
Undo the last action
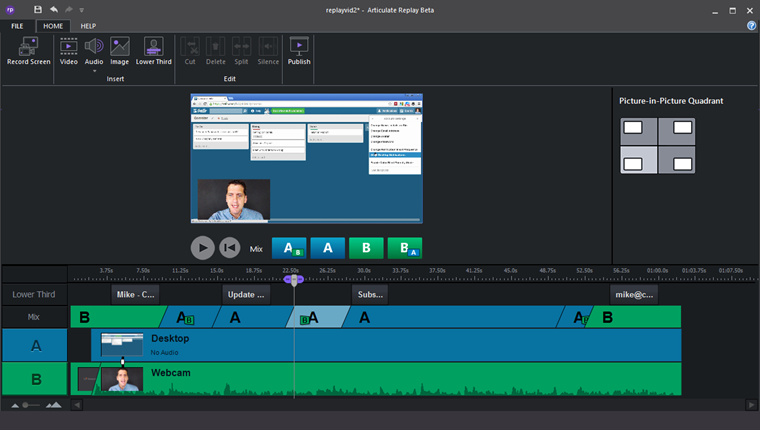tap(53, 9)
